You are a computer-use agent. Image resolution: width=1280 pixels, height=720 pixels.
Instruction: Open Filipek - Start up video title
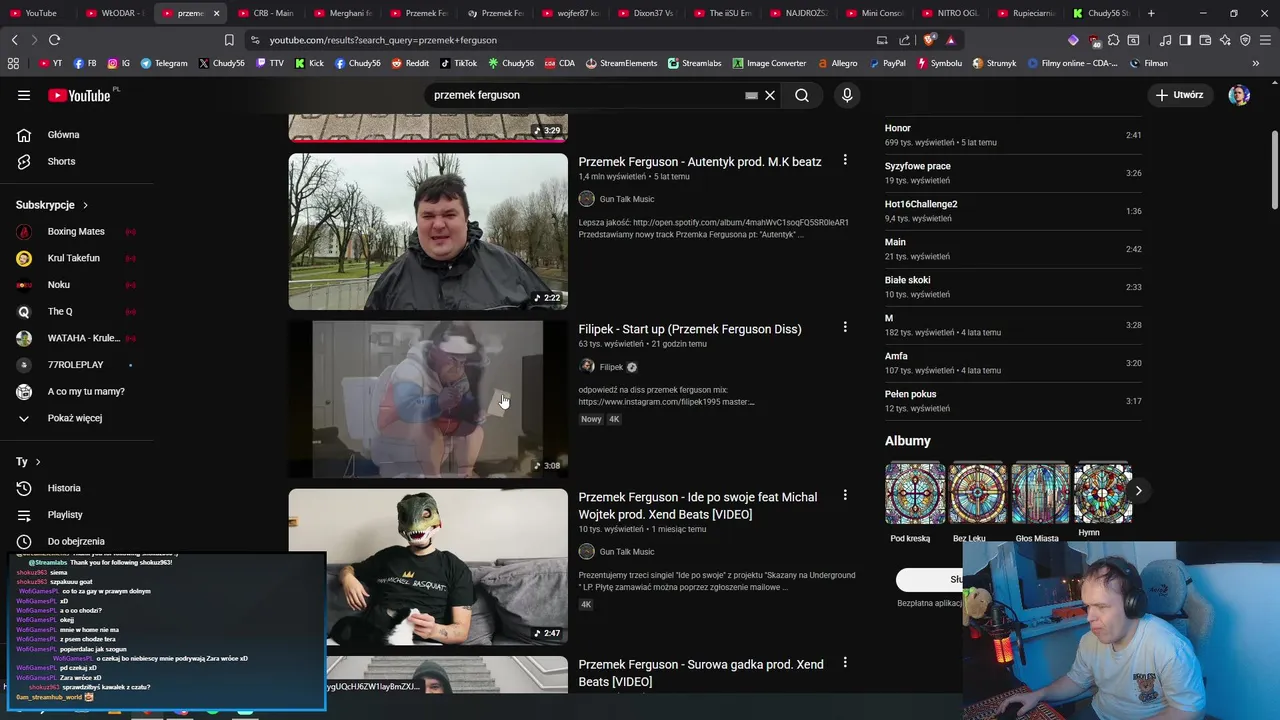[x=690, y=329]
